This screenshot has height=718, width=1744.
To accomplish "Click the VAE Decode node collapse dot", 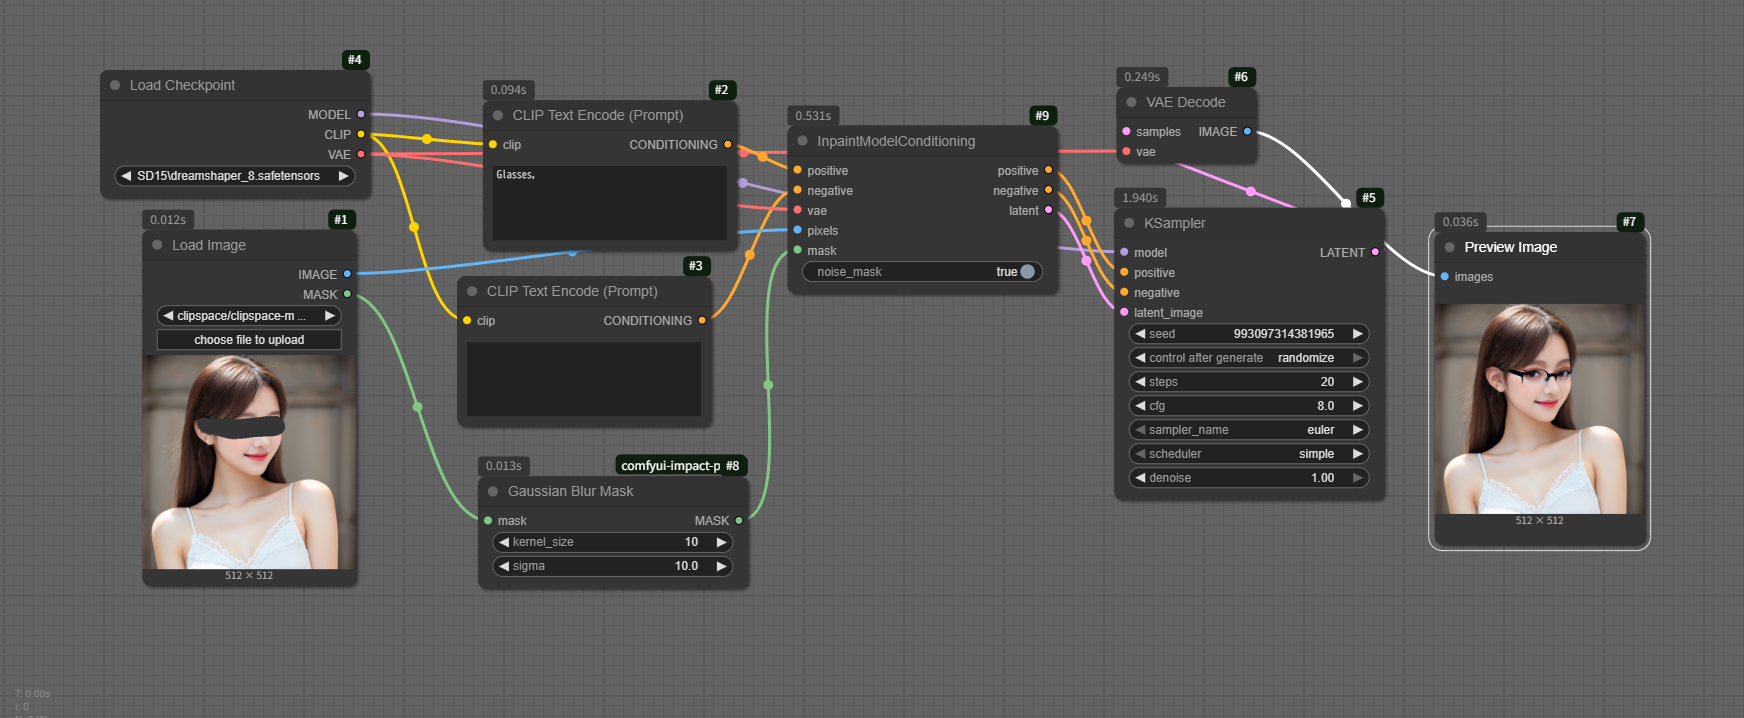I will (1131, 103).
